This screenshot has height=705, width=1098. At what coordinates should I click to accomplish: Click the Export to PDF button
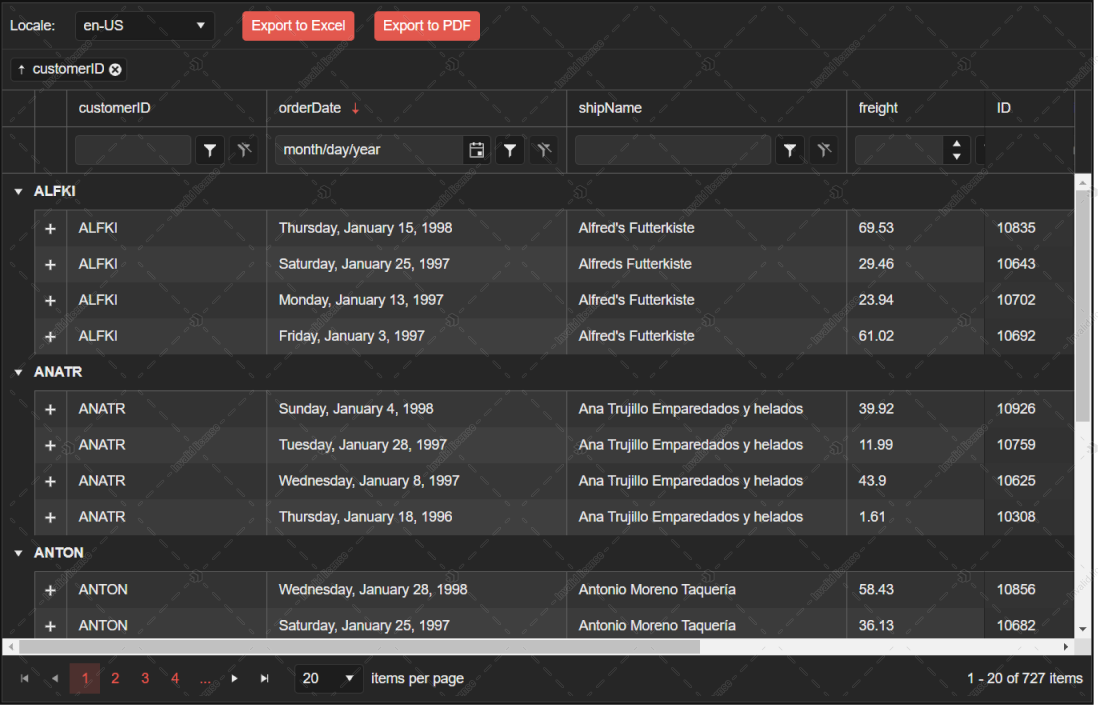[427, 26]
